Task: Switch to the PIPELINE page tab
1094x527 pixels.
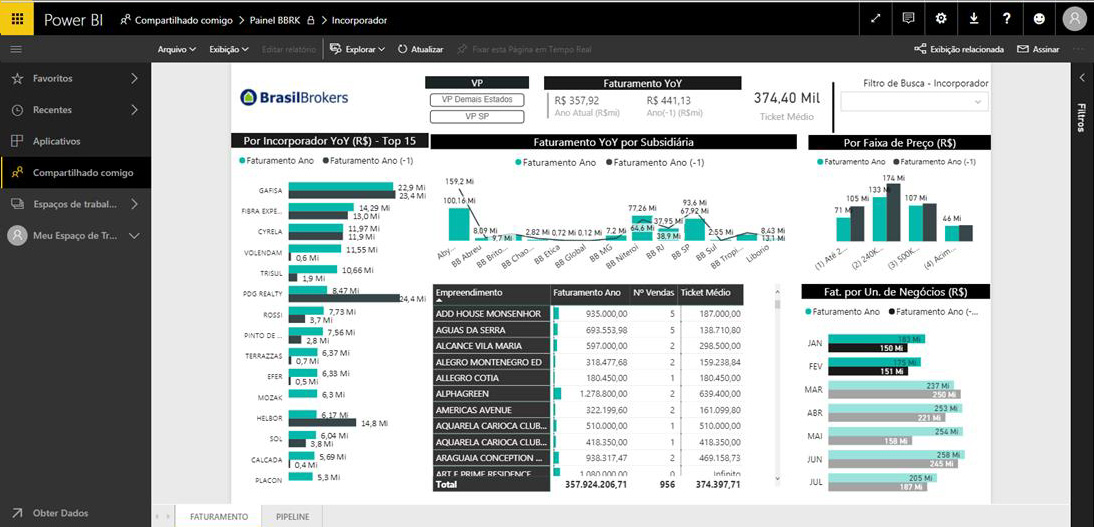Action: (293, 517)
